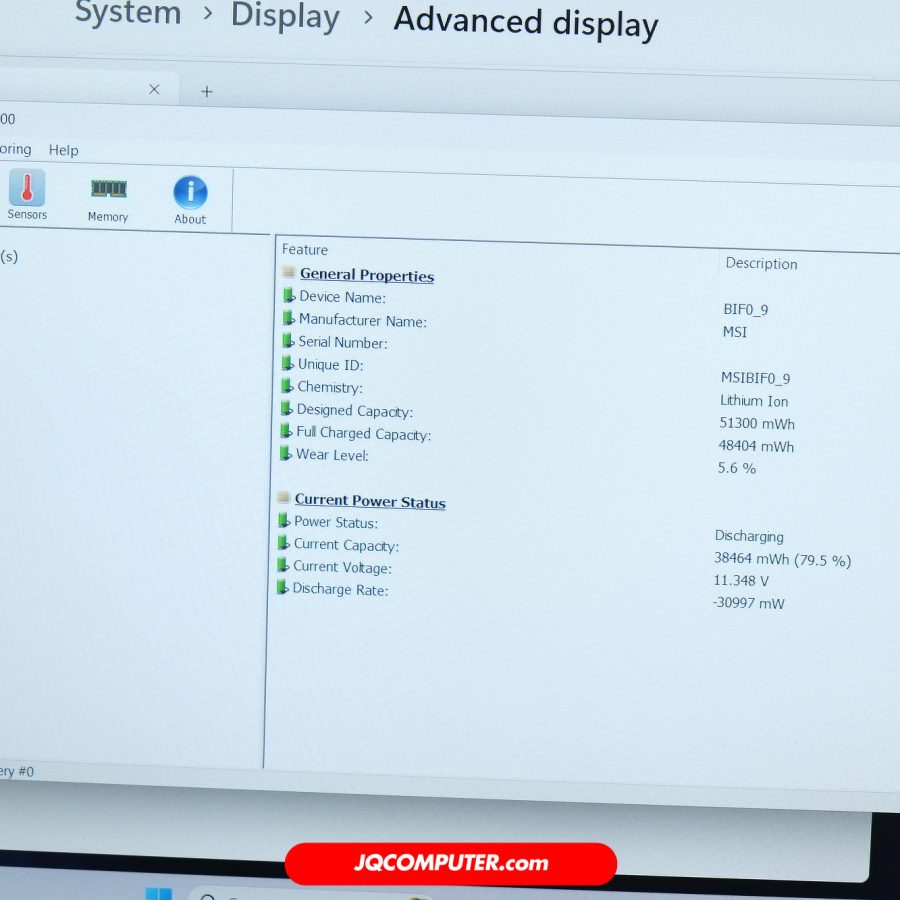Go to System in breadcrumb
Viewport: 900px width, 900px height.
coord(128,13)
